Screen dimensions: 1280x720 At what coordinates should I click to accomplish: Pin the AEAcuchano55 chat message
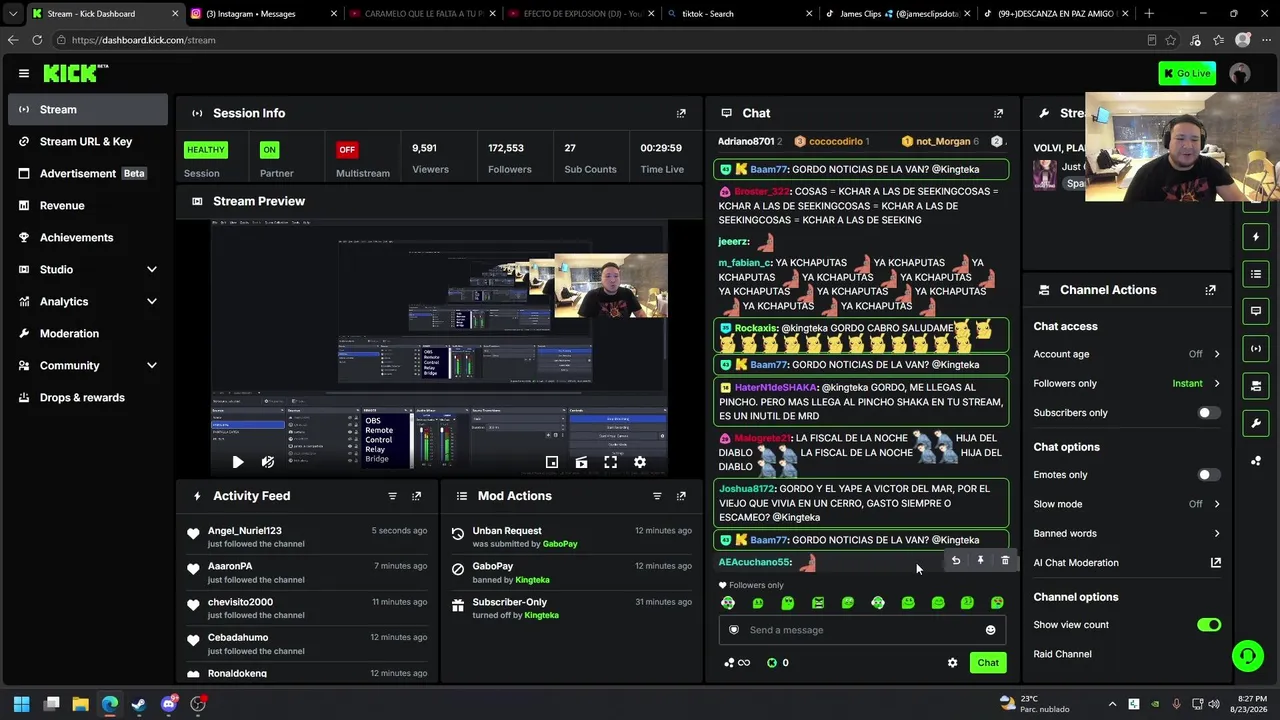(980, 561)
